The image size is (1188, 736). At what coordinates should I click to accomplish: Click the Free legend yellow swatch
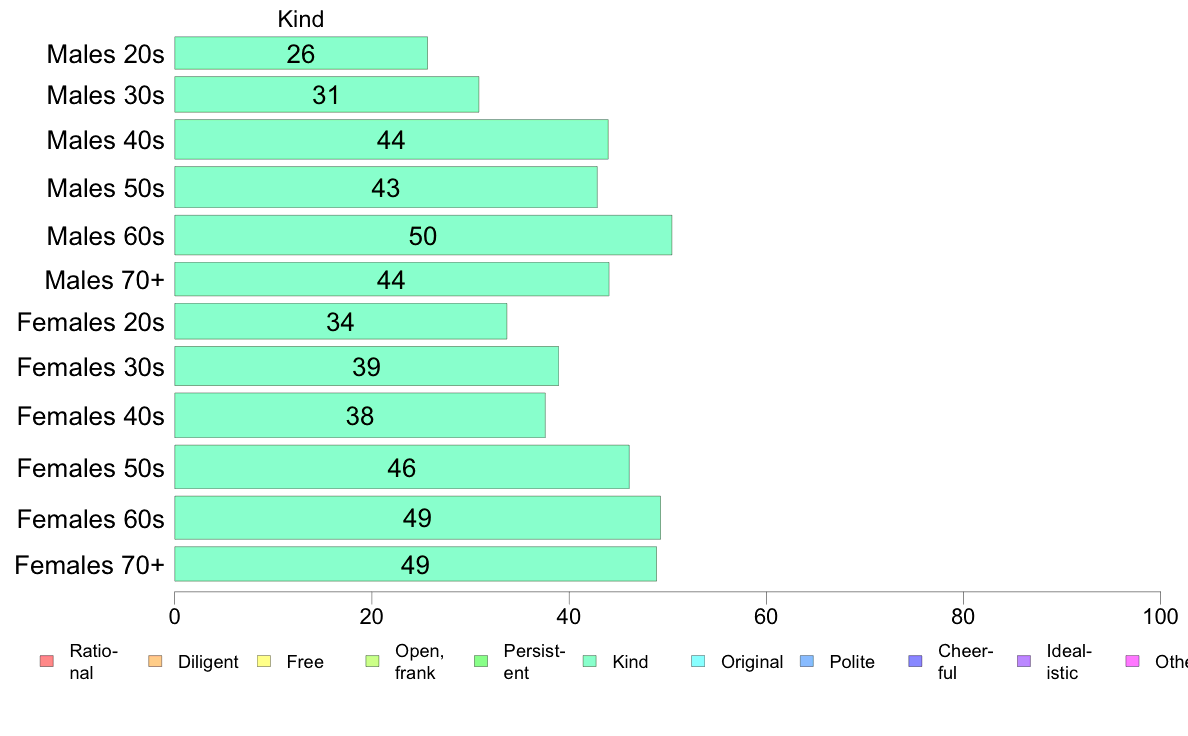[x=264, y=661]
